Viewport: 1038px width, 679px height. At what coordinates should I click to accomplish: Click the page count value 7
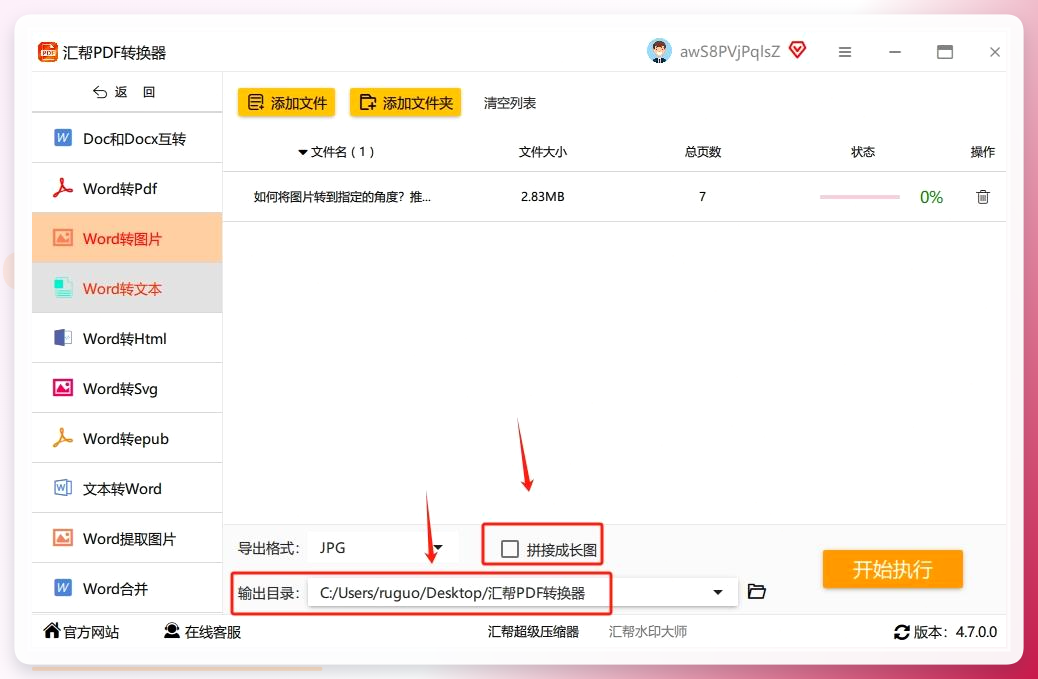click(x=702, y=197)
